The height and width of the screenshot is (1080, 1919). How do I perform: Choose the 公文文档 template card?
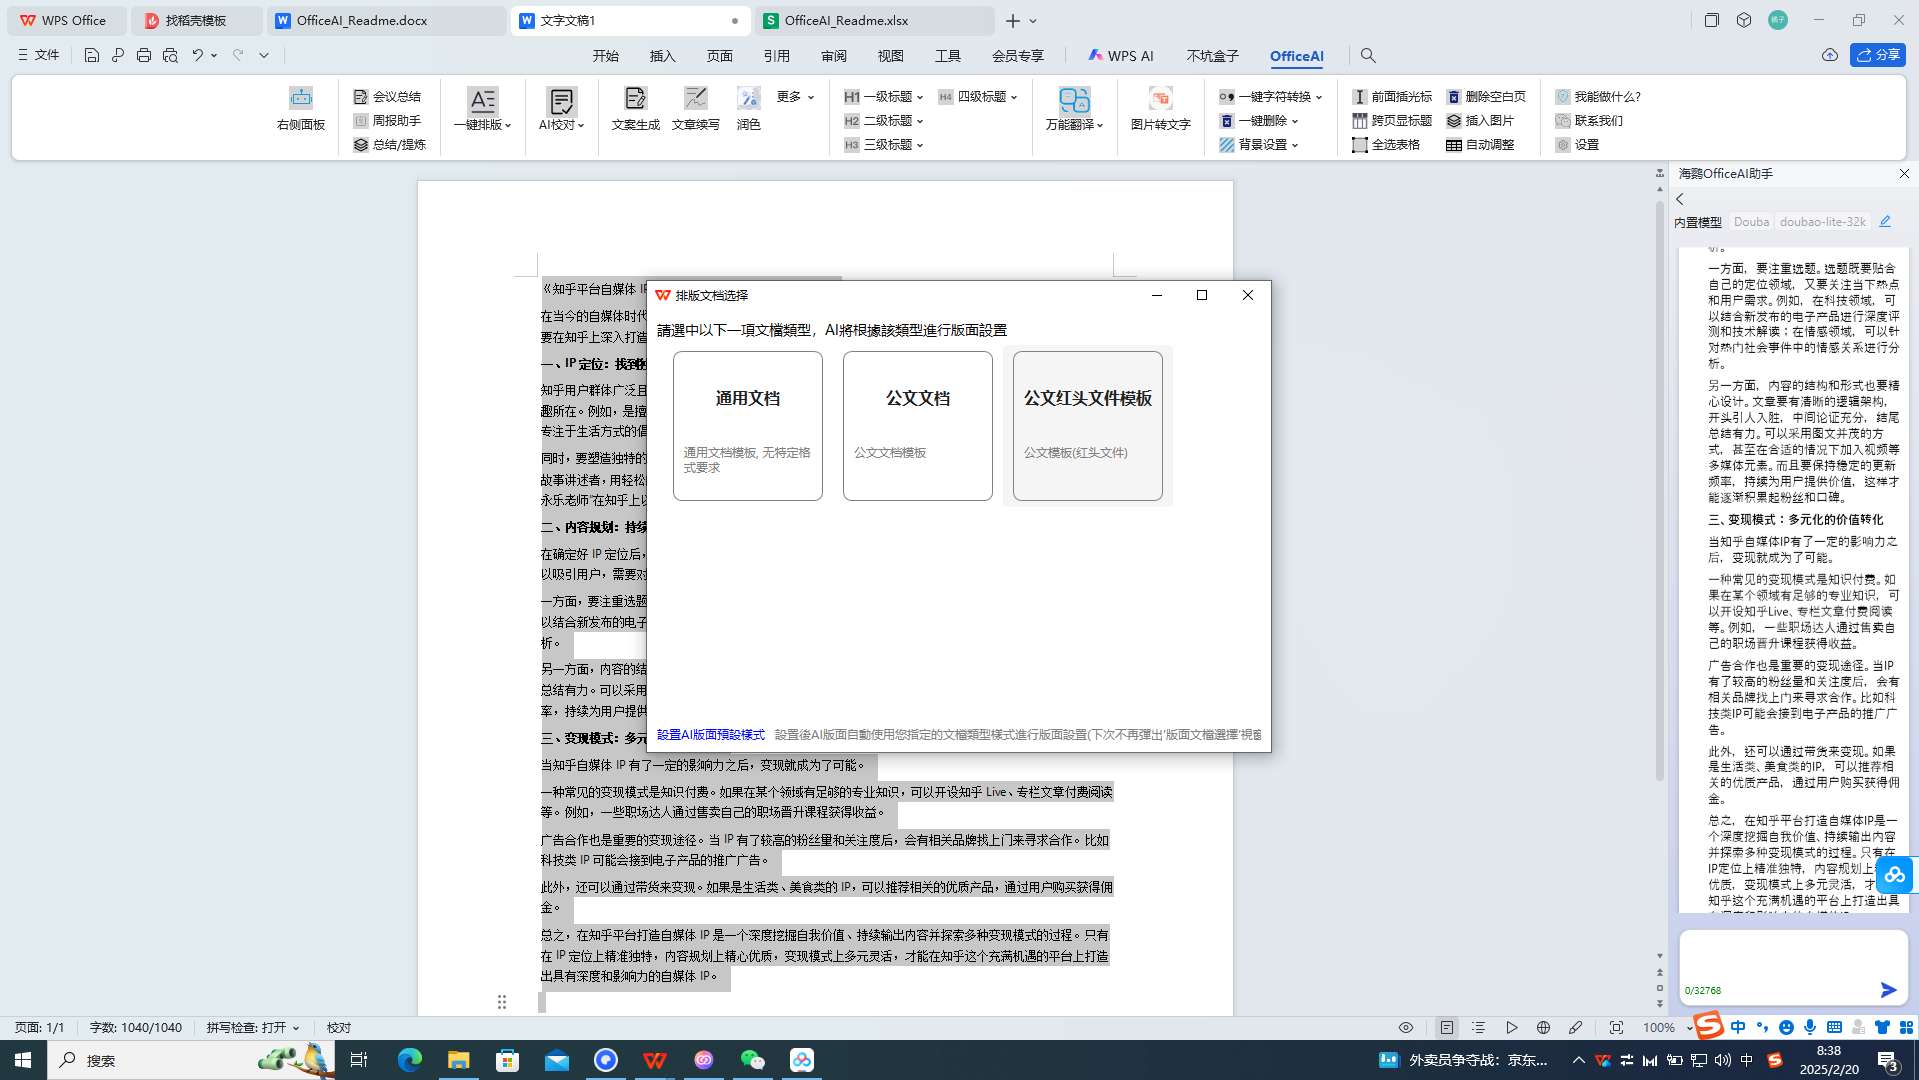(918, 426)
